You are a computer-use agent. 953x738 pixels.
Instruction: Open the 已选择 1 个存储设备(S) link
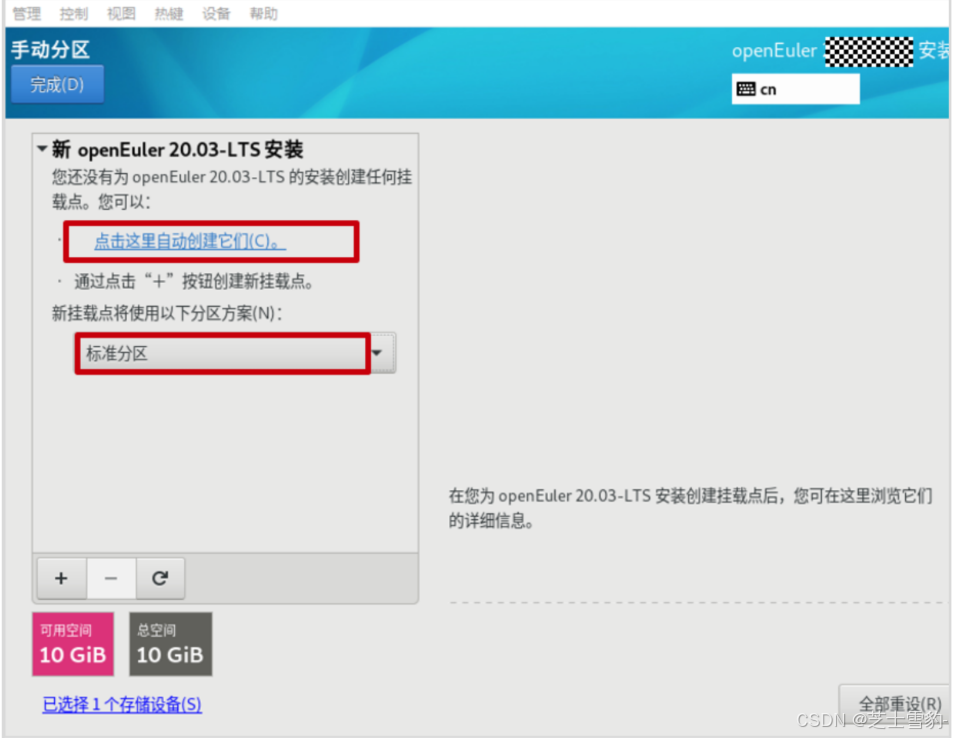(x=122, y=705)
